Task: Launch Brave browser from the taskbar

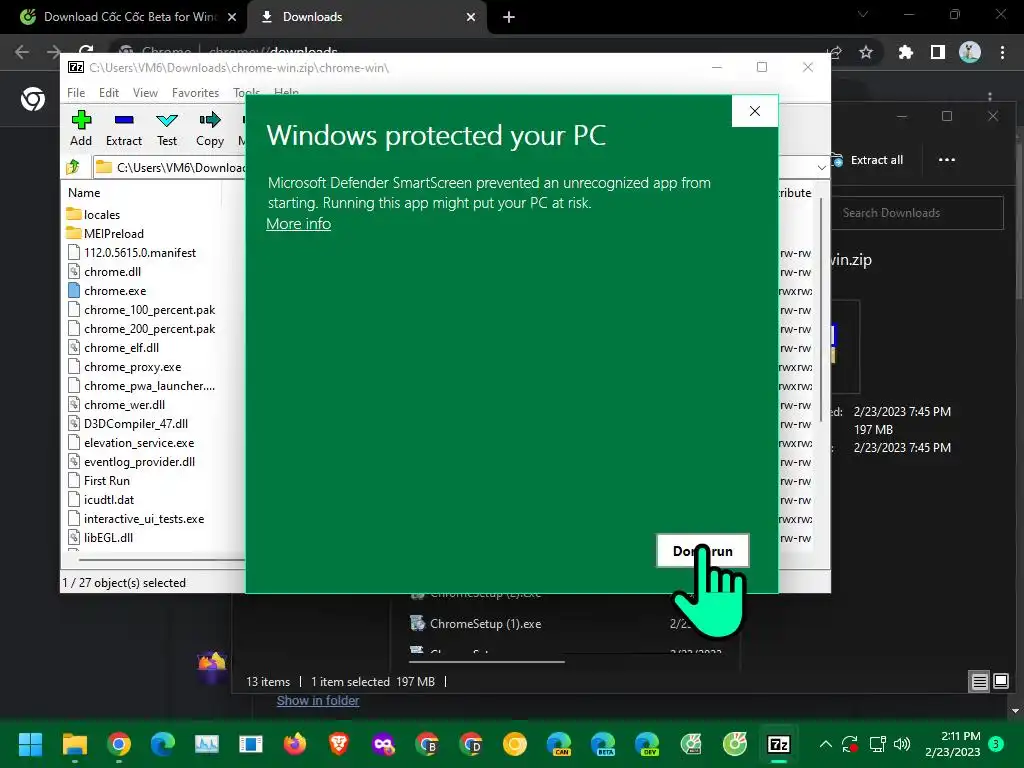Action: tap(338, 744)
